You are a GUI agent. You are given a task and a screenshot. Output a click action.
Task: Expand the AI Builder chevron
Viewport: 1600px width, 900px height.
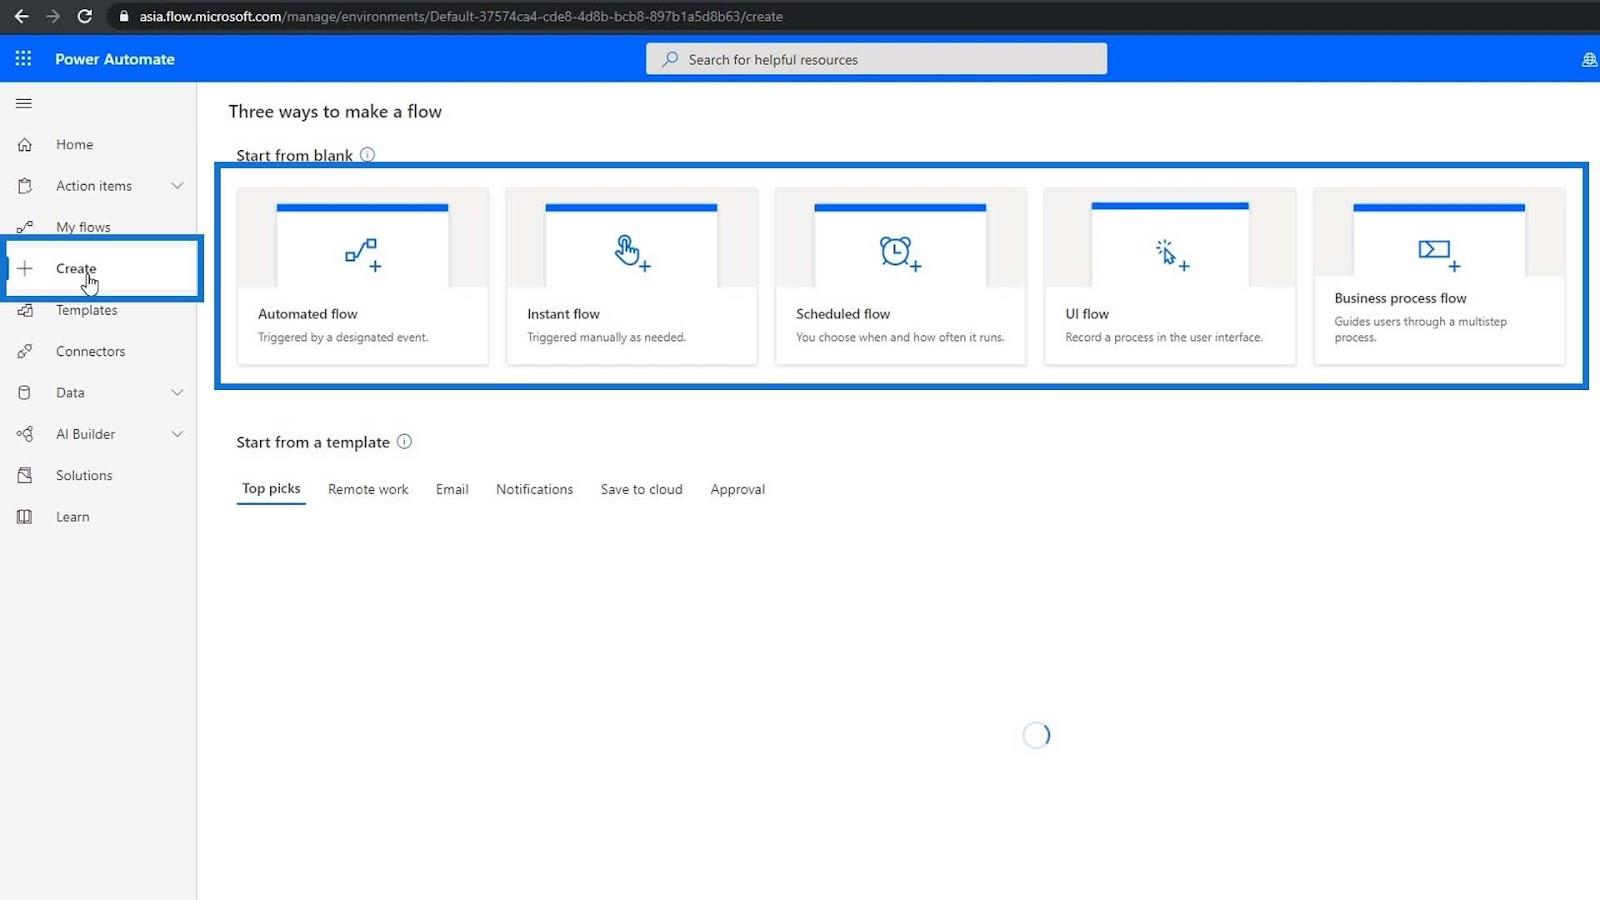pyautogui.click(x=177, y=434)
